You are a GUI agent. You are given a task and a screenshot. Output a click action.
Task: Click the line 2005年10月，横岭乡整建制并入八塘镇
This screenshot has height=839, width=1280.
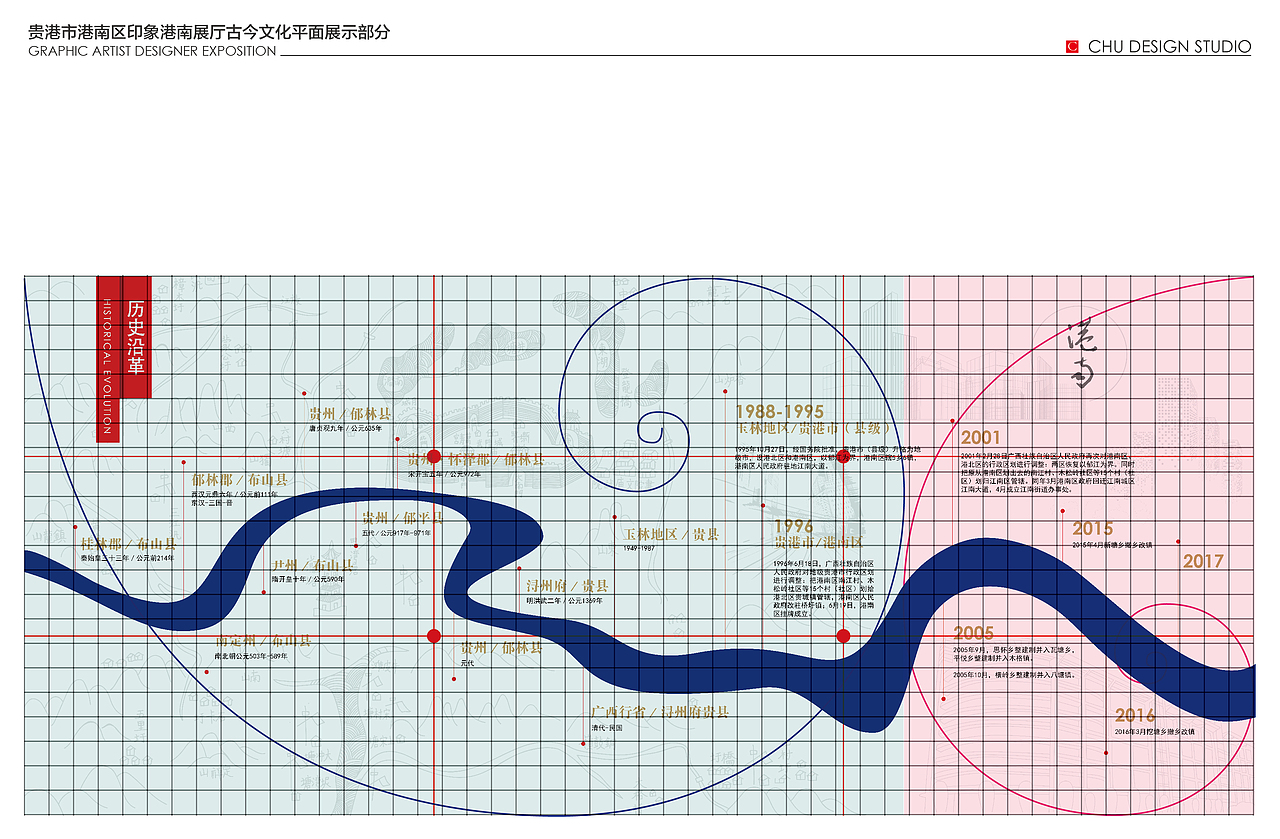click(x=1013, y=675)
